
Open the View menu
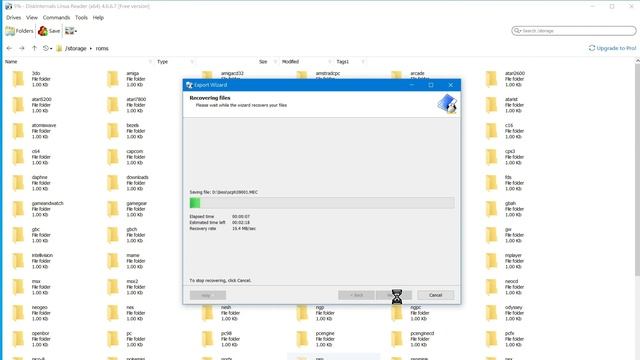pyautogui.click(x=31, y=18)
